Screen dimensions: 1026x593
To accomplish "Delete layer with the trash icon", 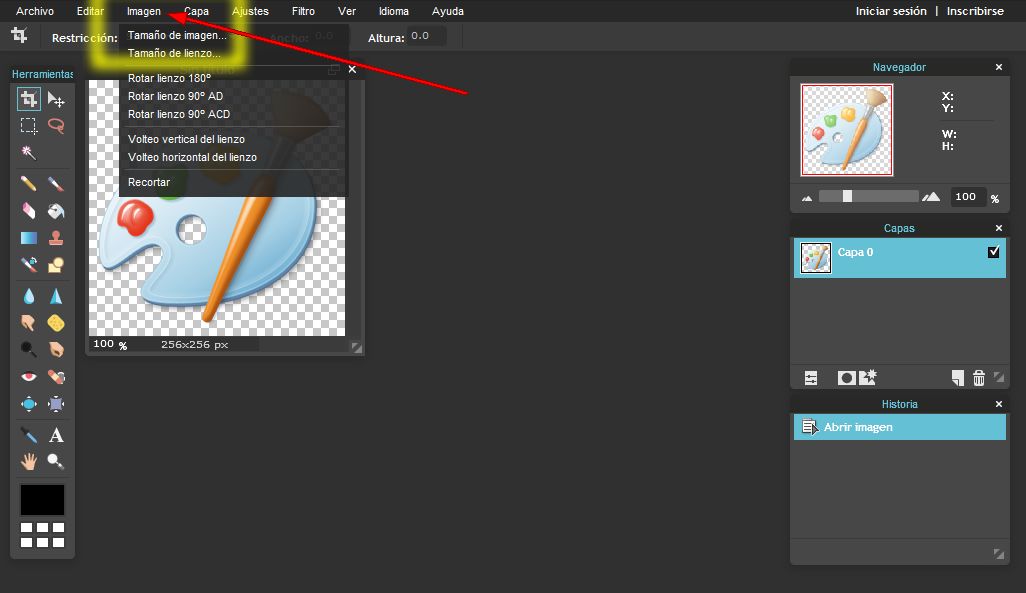I will 979,378.
